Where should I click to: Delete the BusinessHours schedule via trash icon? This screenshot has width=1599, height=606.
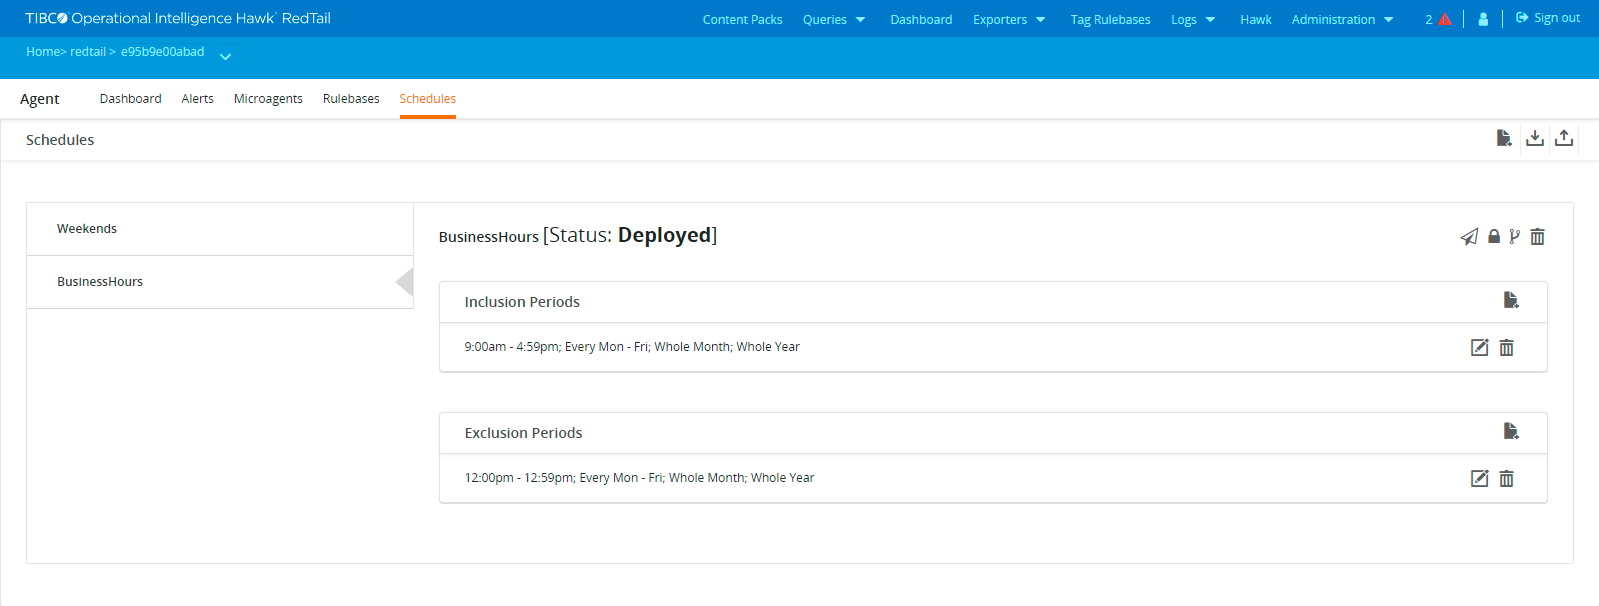(1538, 237)
